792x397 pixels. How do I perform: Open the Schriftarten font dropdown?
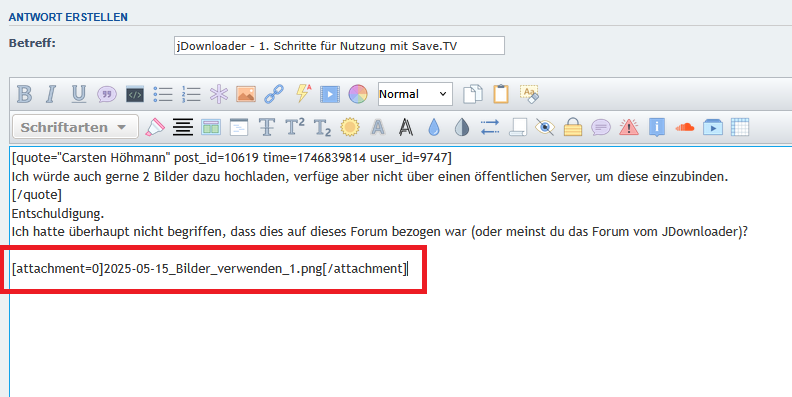pos(75,127)
